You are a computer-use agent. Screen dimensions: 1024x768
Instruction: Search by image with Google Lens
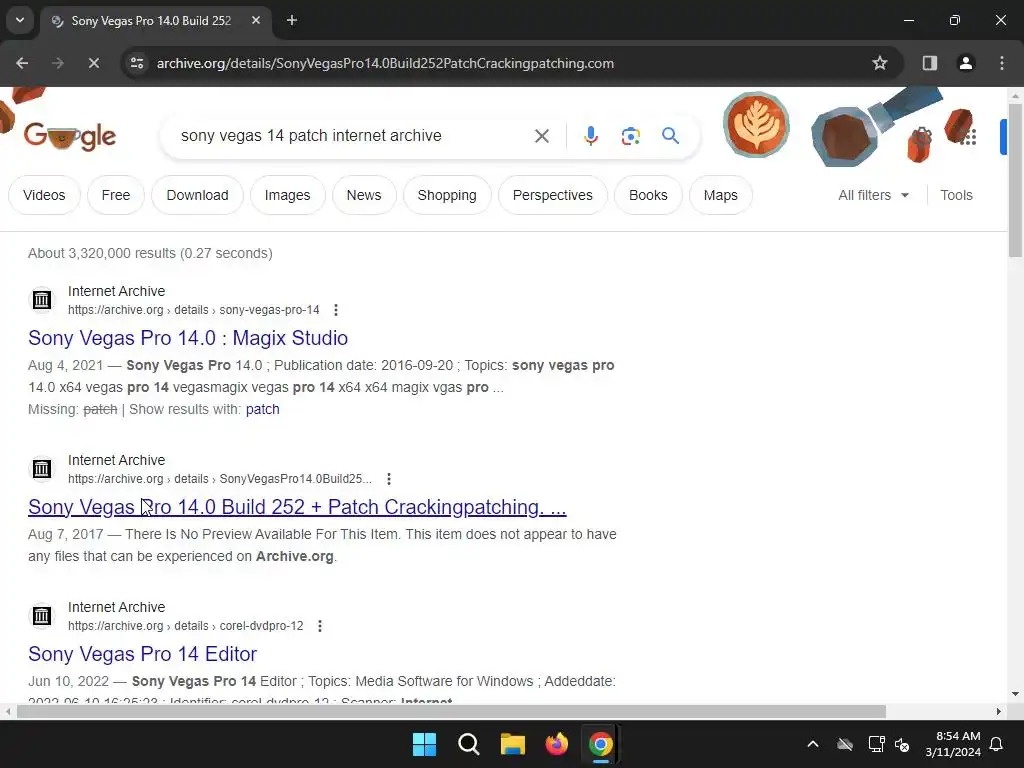[x=630, y=136]
